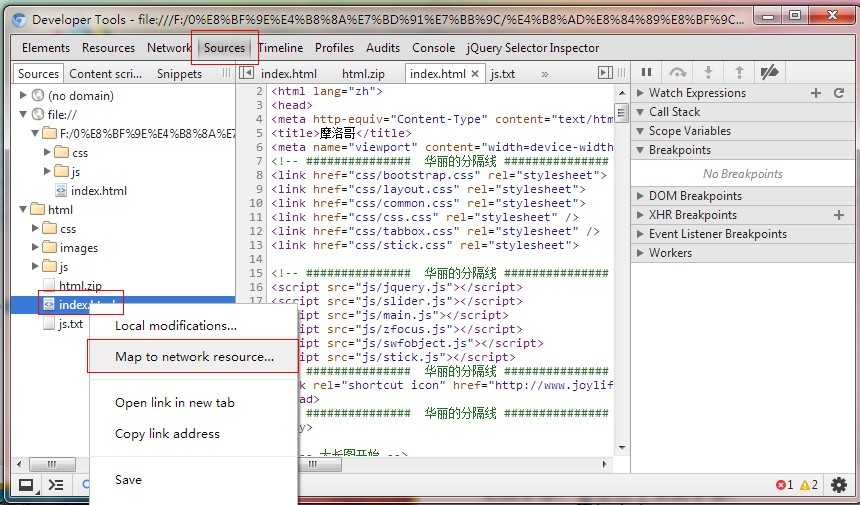860x505 pixels.
Task: Collapse the F:/ folder node
Action: [x=35, y=133]
